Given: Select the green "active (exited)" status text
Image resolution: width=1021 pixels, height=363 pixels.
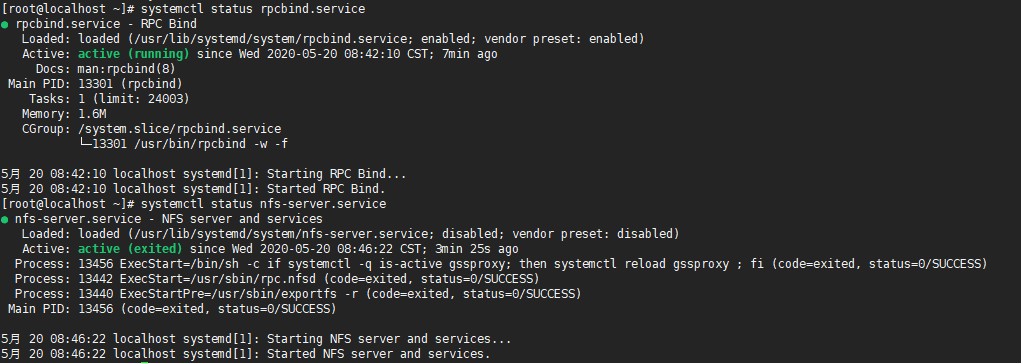Looking at the screenshot, I should coord(130,249).
